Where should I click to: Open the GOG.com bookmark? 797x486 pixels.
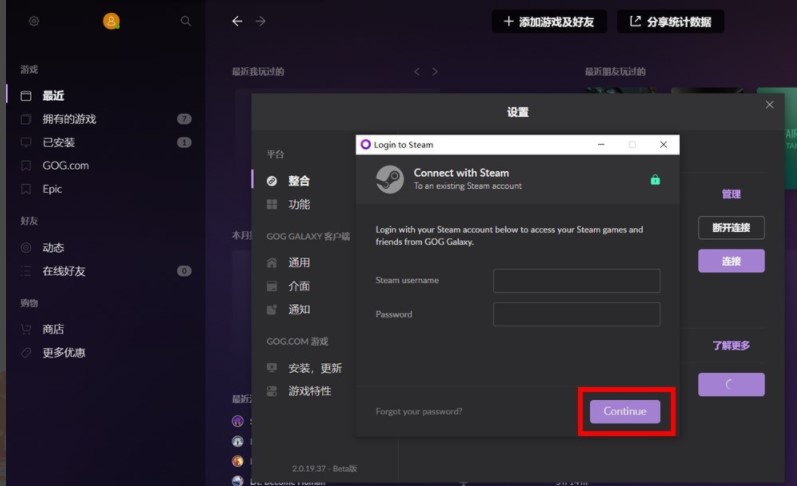(x=66, y=166)
